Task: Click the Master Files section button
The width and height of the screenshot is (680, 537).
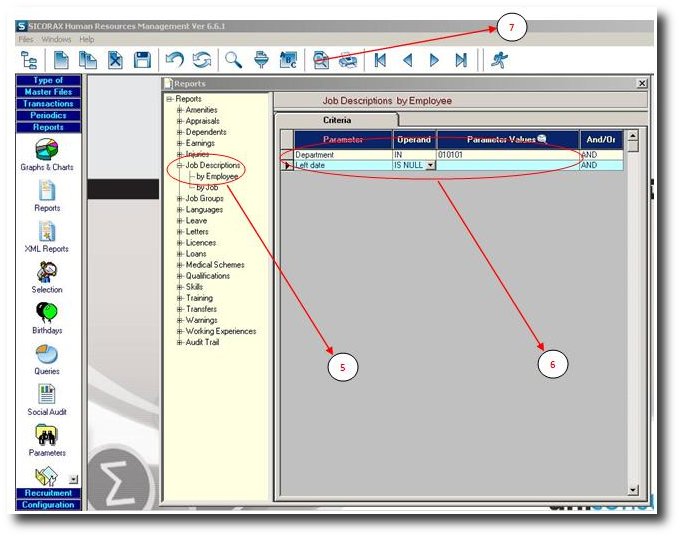Action: [48, 92]
